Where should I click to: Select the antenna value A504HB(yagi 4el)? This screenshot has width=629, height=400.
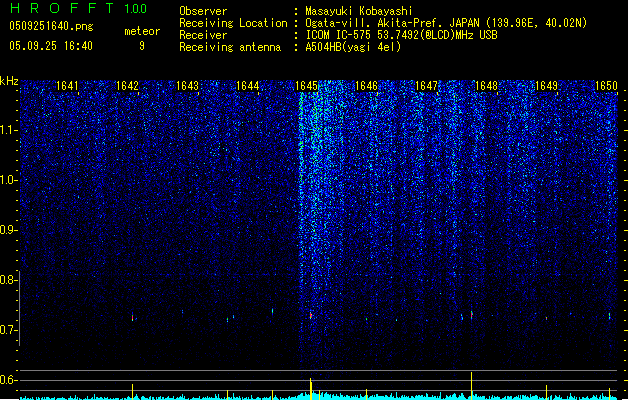353,47
